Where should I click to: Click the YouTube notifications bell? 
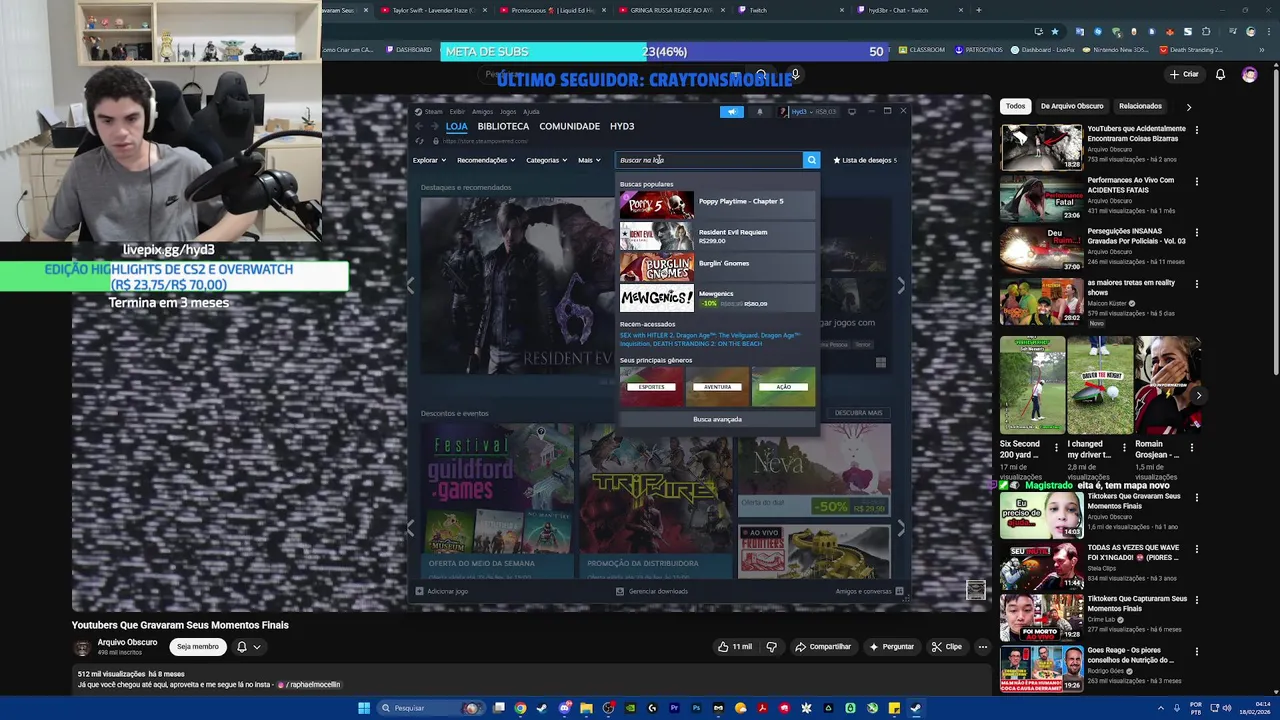point(1220,74)
